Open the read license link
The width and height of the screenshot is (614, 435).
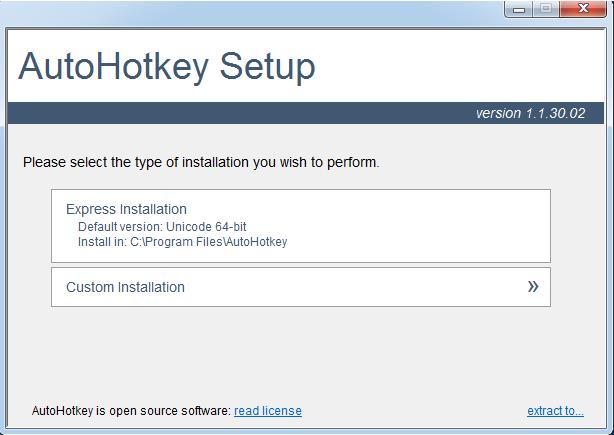pos(268,411)
